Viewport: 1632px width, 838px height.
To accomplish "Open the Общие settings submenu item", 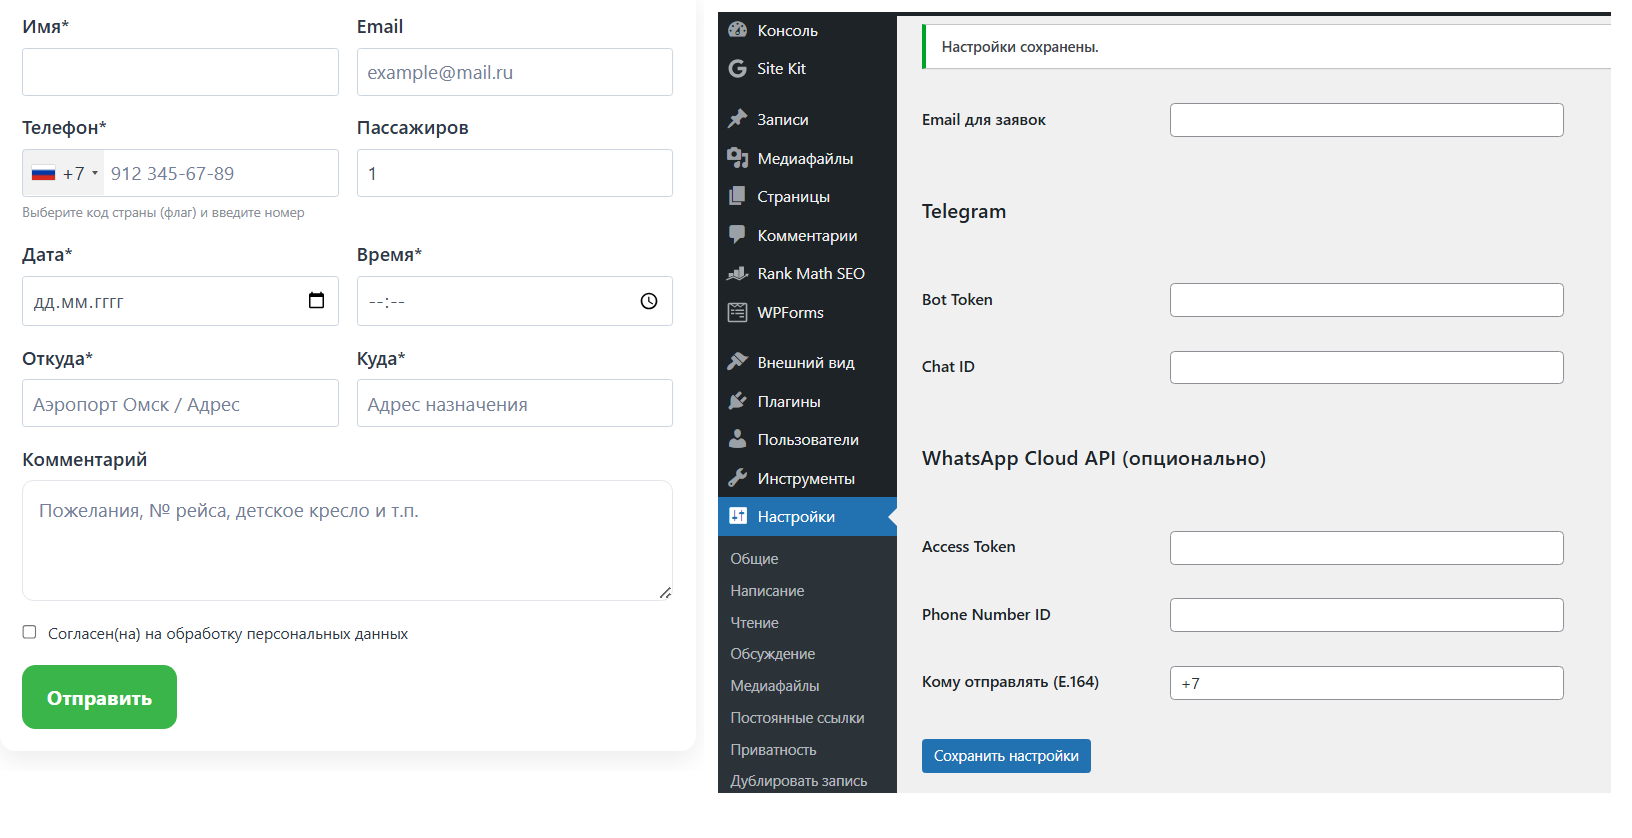I will pos(754,558).
